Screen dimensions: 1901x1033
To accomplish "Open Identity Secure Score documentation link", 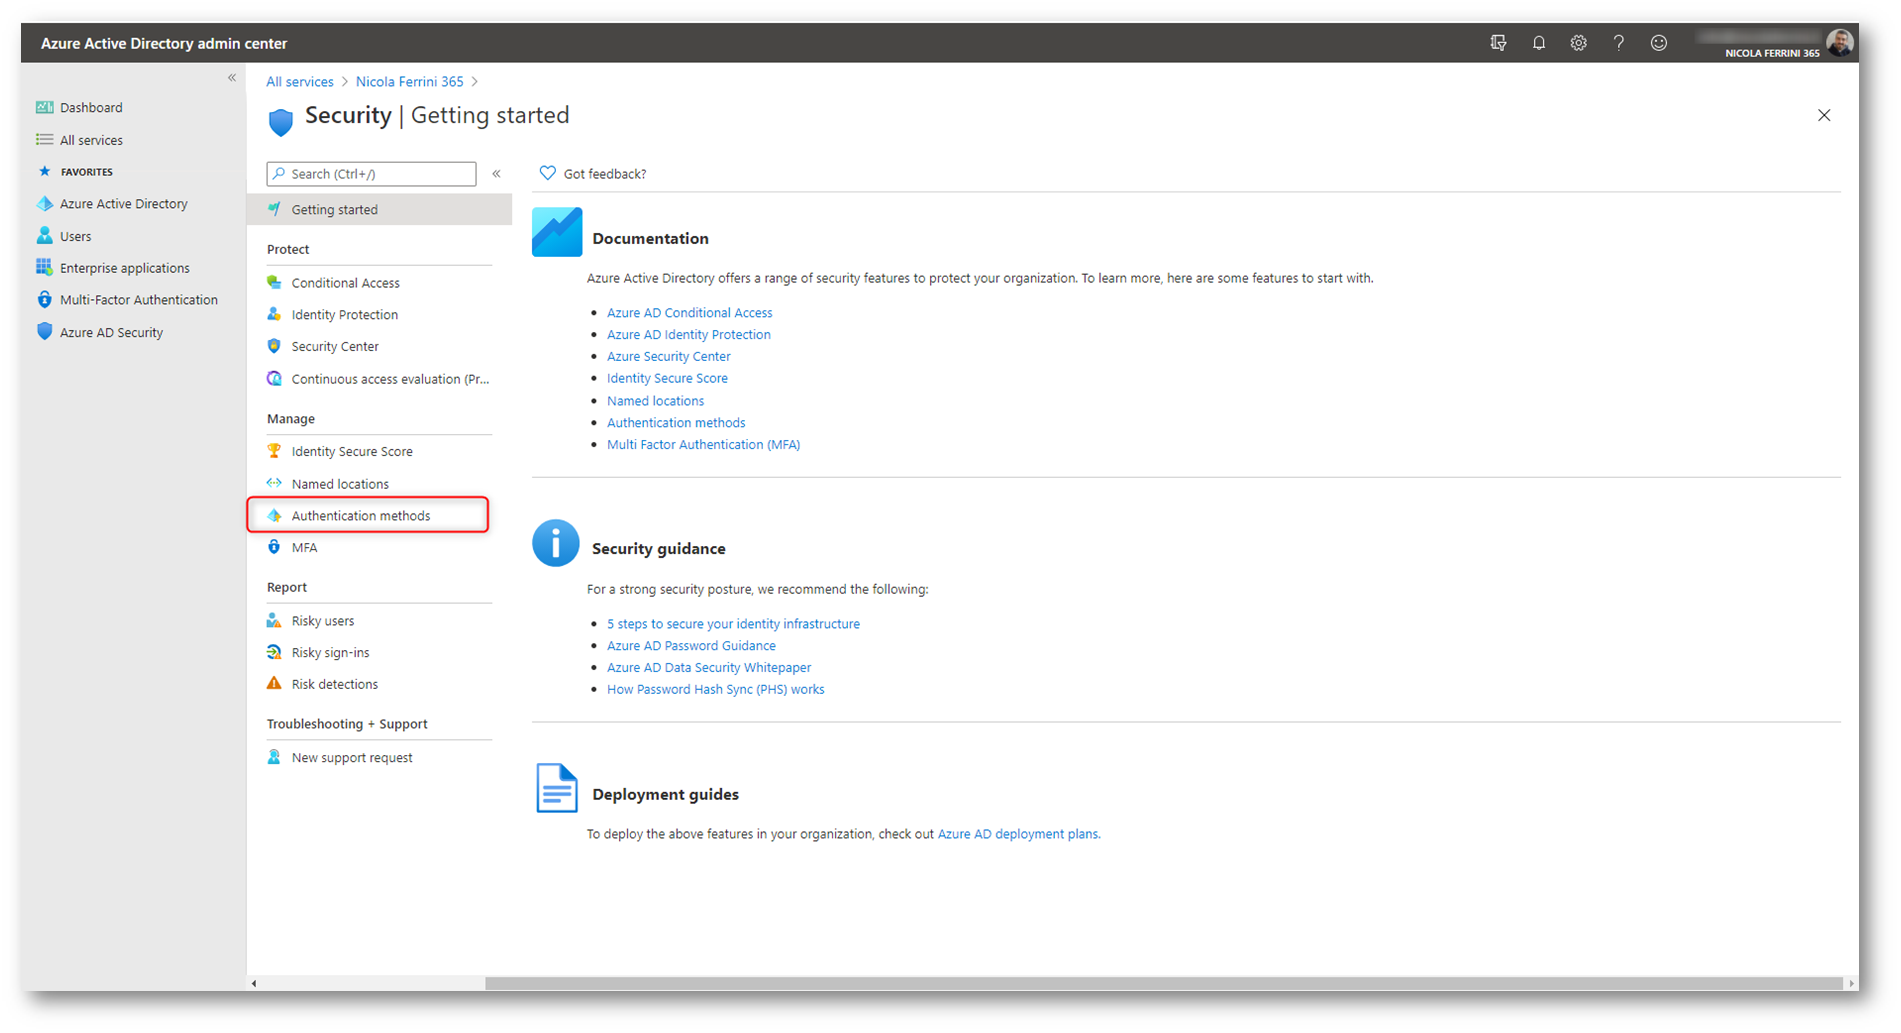I will tap(667, 379).
